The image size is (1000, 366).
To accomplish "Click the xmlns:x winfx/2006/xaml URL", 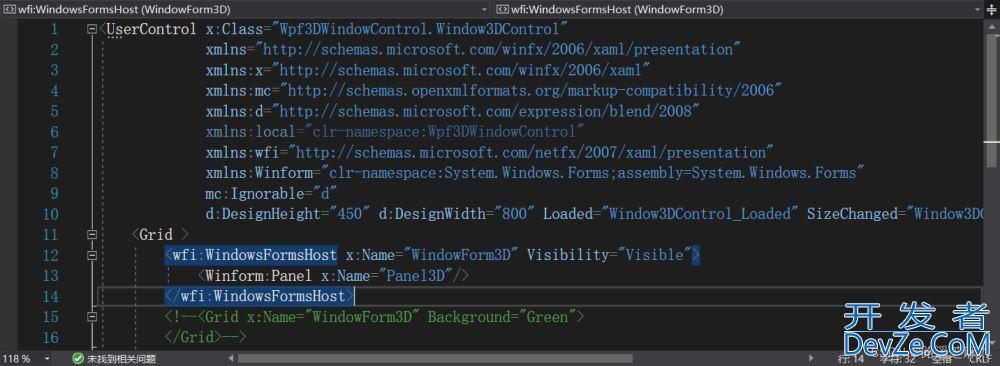I will click(461, 70).
